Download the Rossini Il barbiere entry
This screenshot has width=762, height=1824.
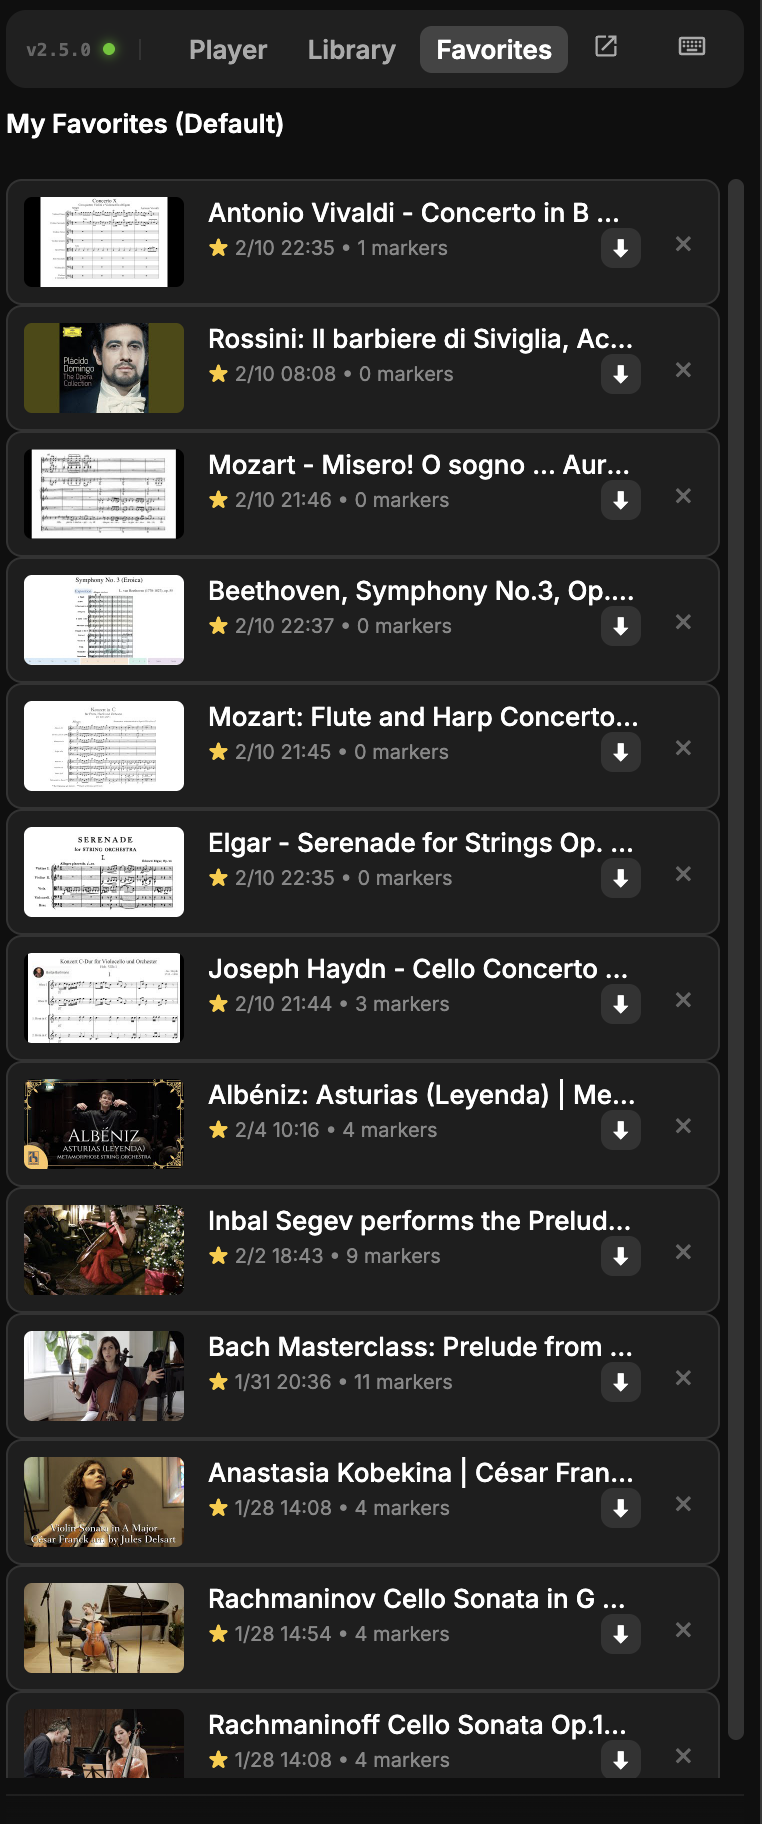[x=621, y=375]
